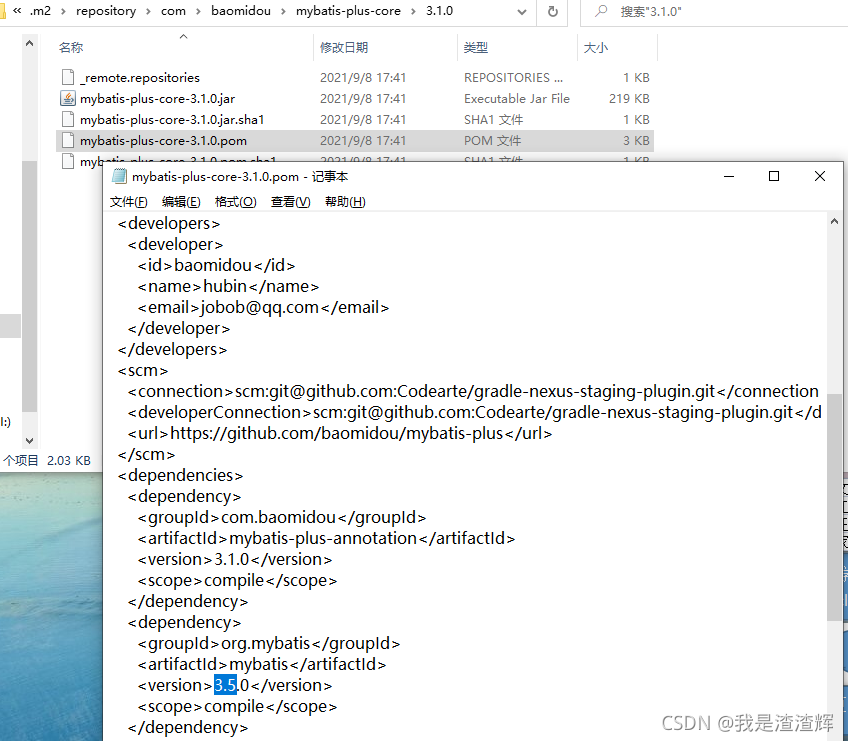The height and width of the screenshot is (741, 848).
Task: Click the jar file icon of mybatis-plus-core-3.1.0.jar
Action: pyautogui.click(x=68, y=98)
